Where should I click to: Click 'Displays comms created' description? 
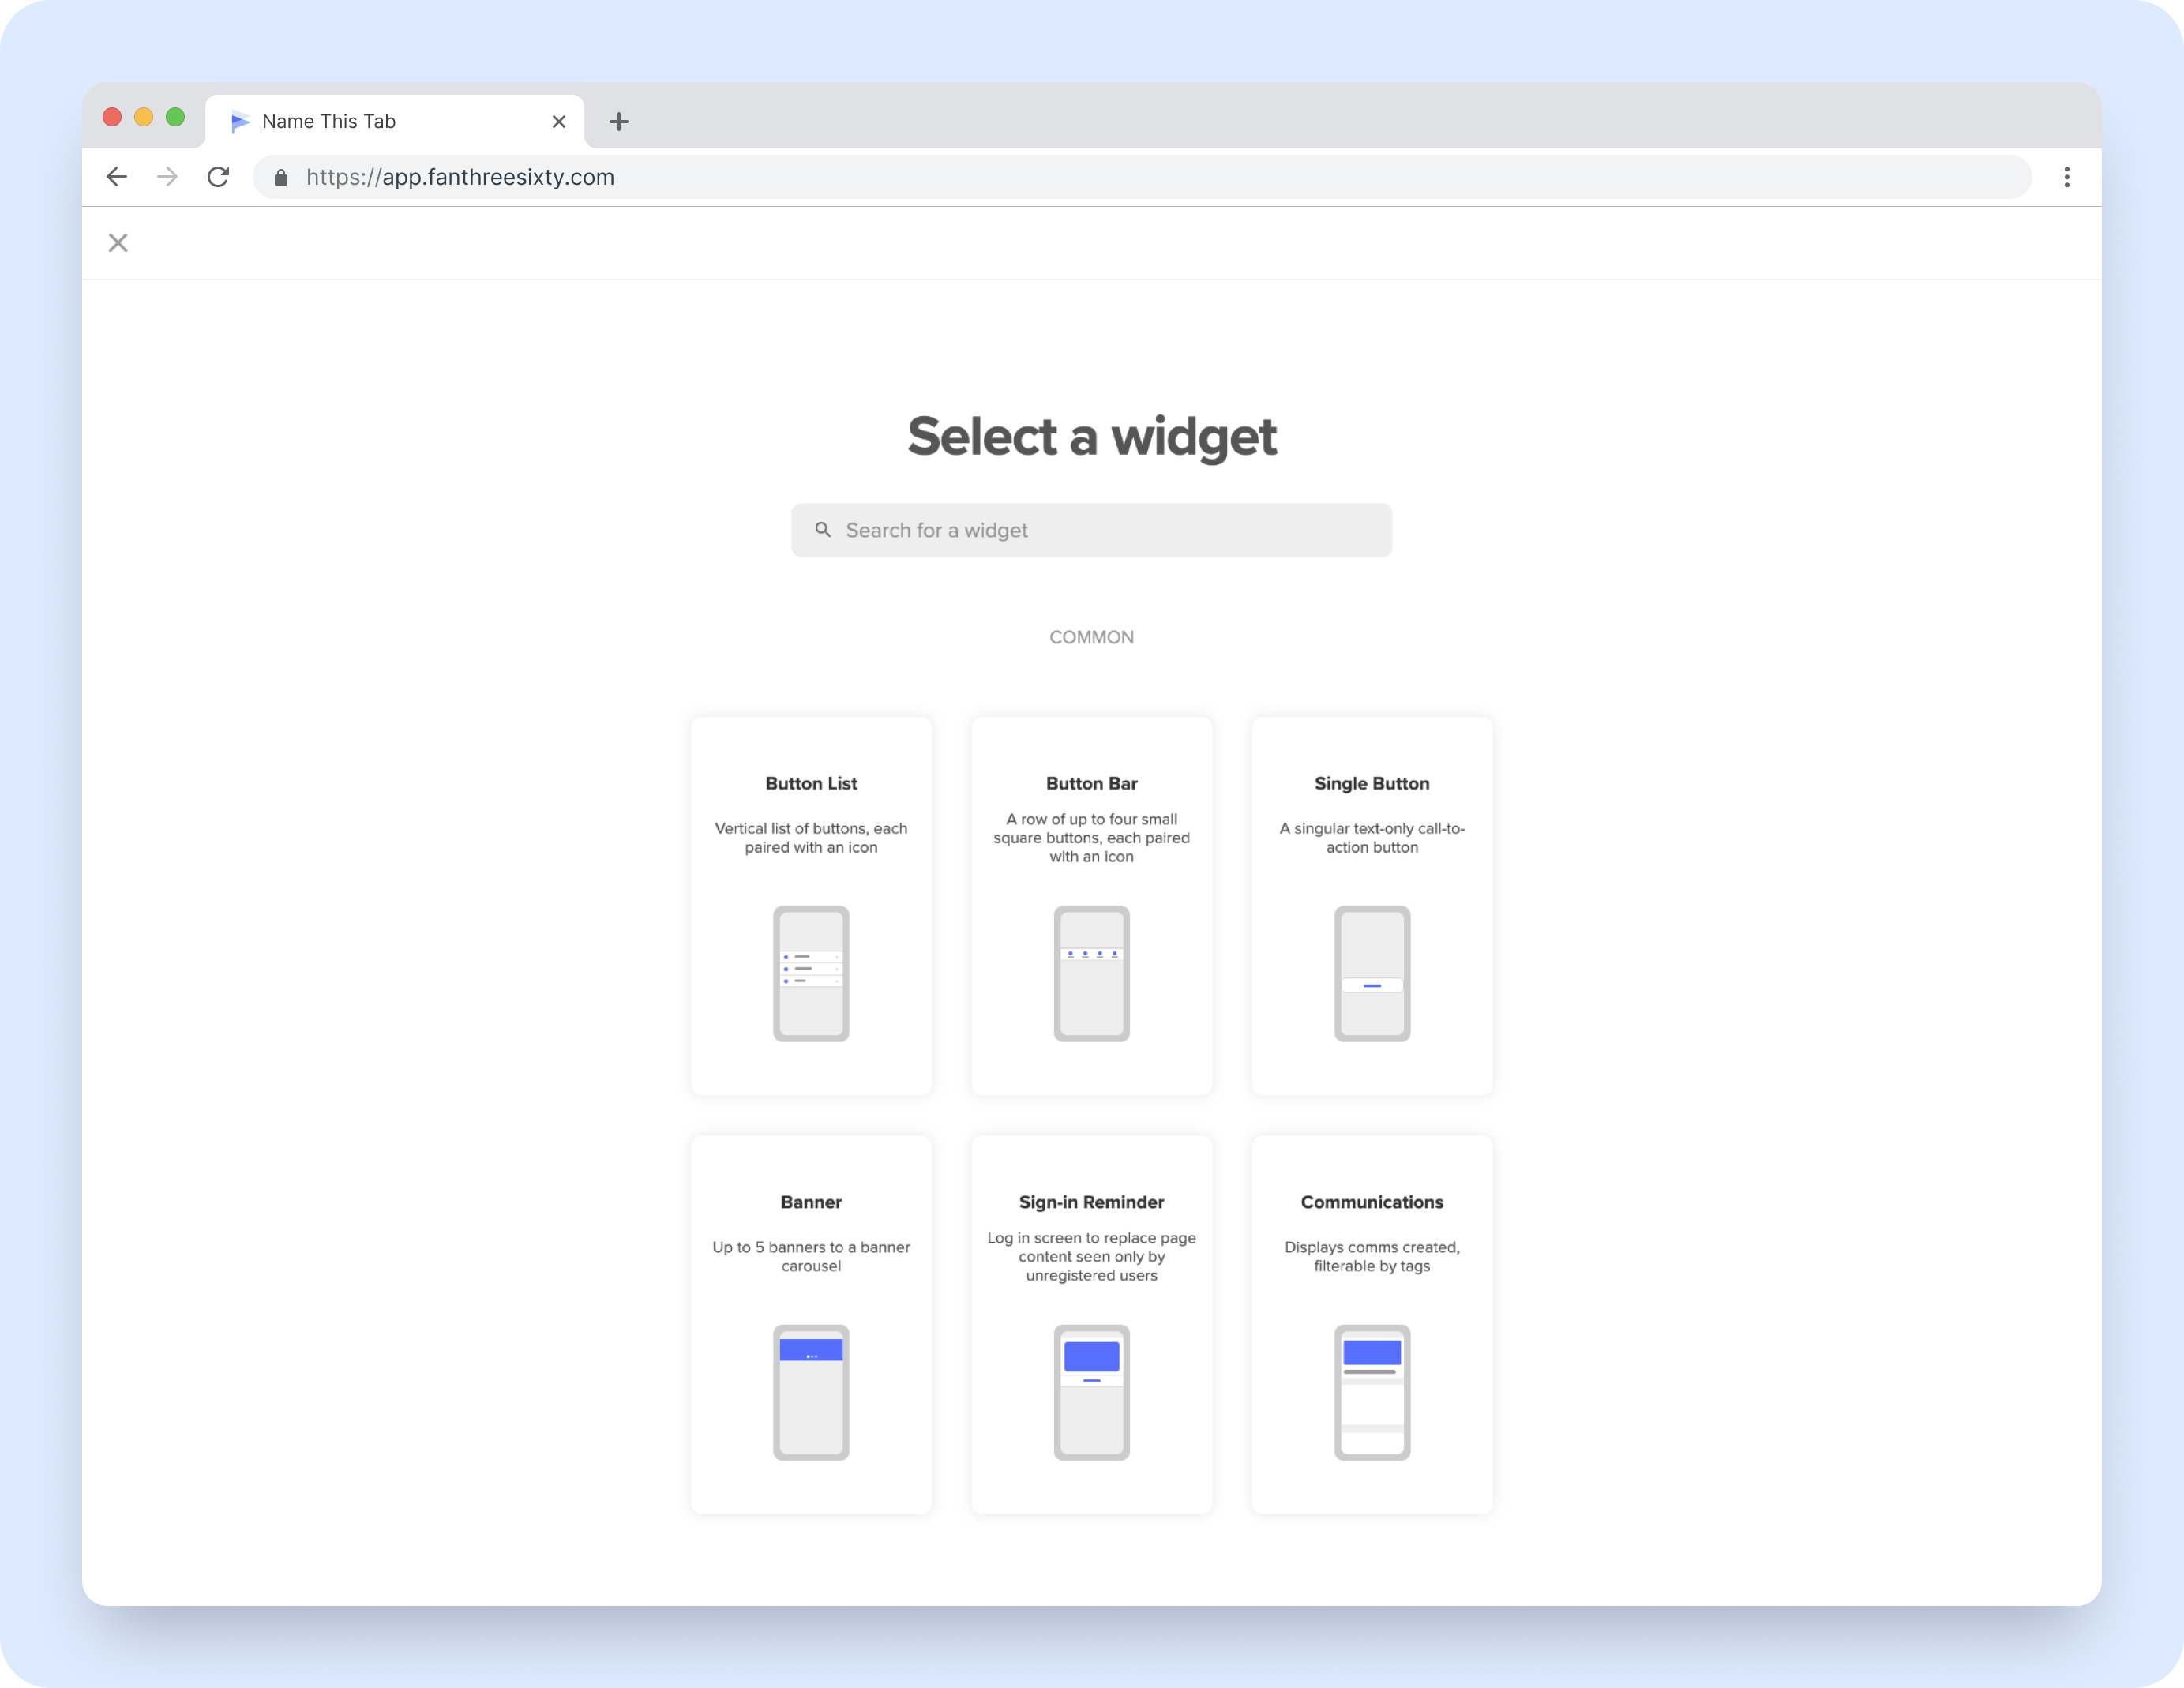[x=1372, y=1256]
